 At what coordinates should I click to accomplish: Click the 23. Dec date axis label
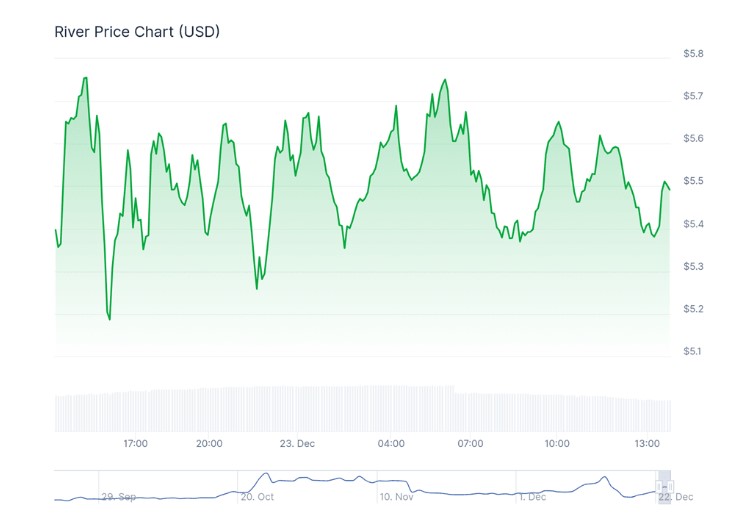[297, 443]
